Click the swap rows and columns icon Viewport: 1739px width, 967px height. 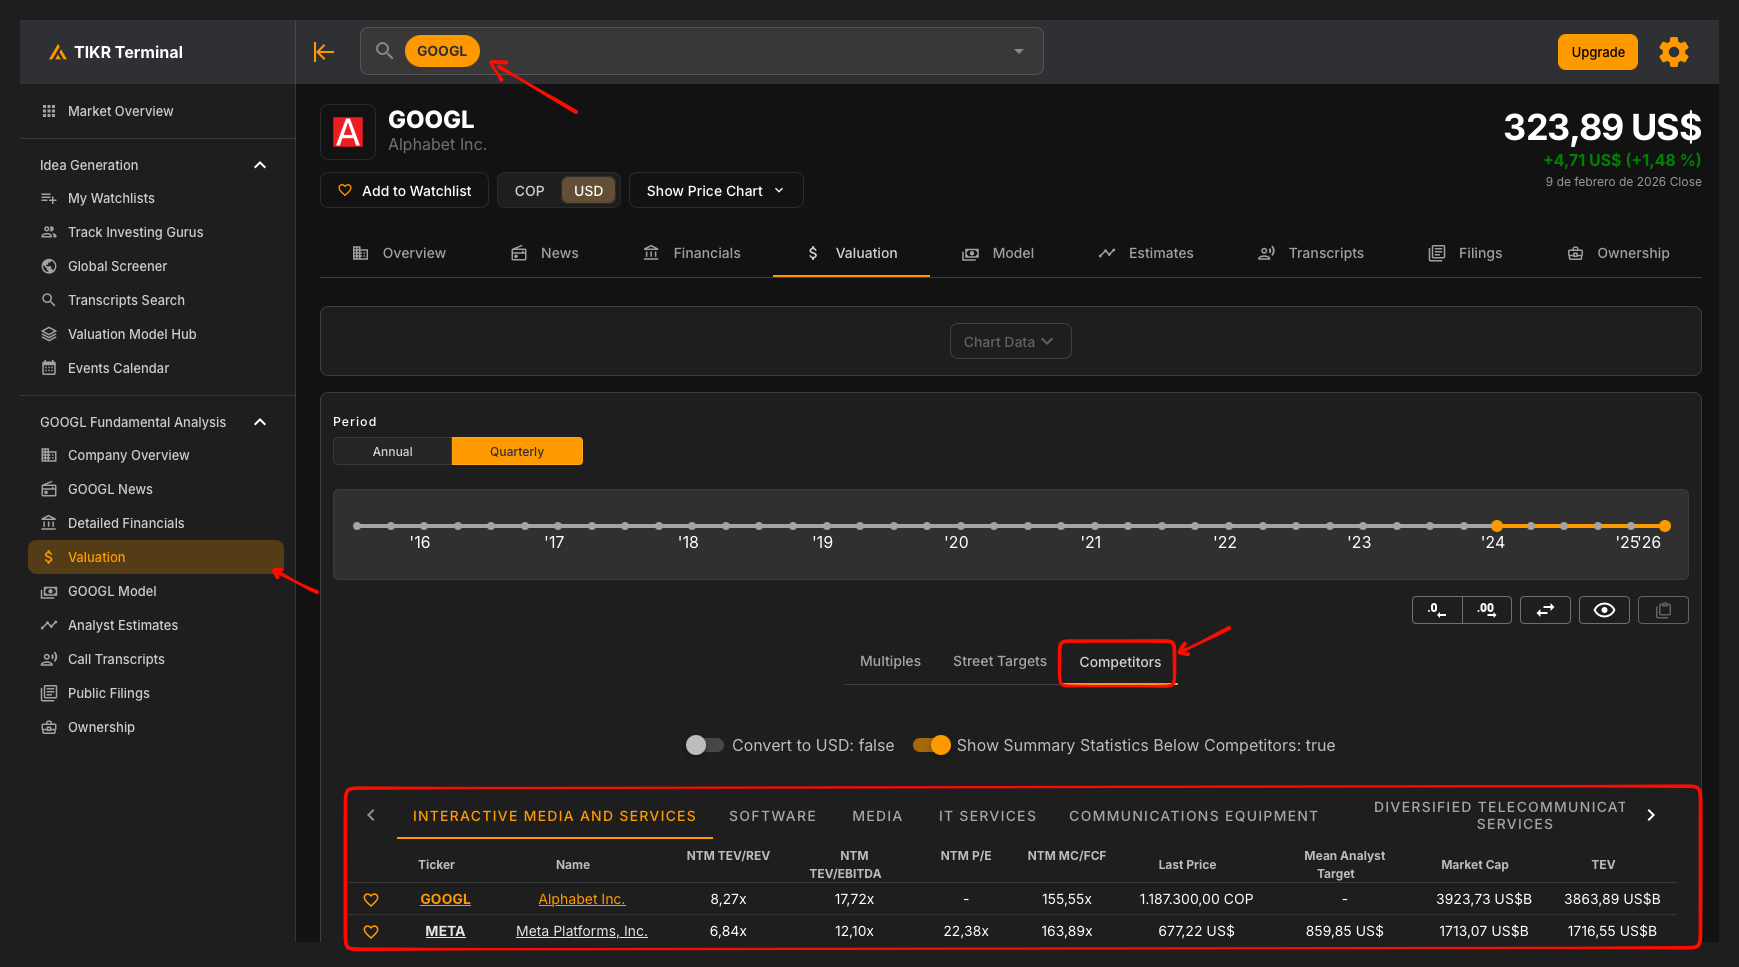(x=1545, y=610)
